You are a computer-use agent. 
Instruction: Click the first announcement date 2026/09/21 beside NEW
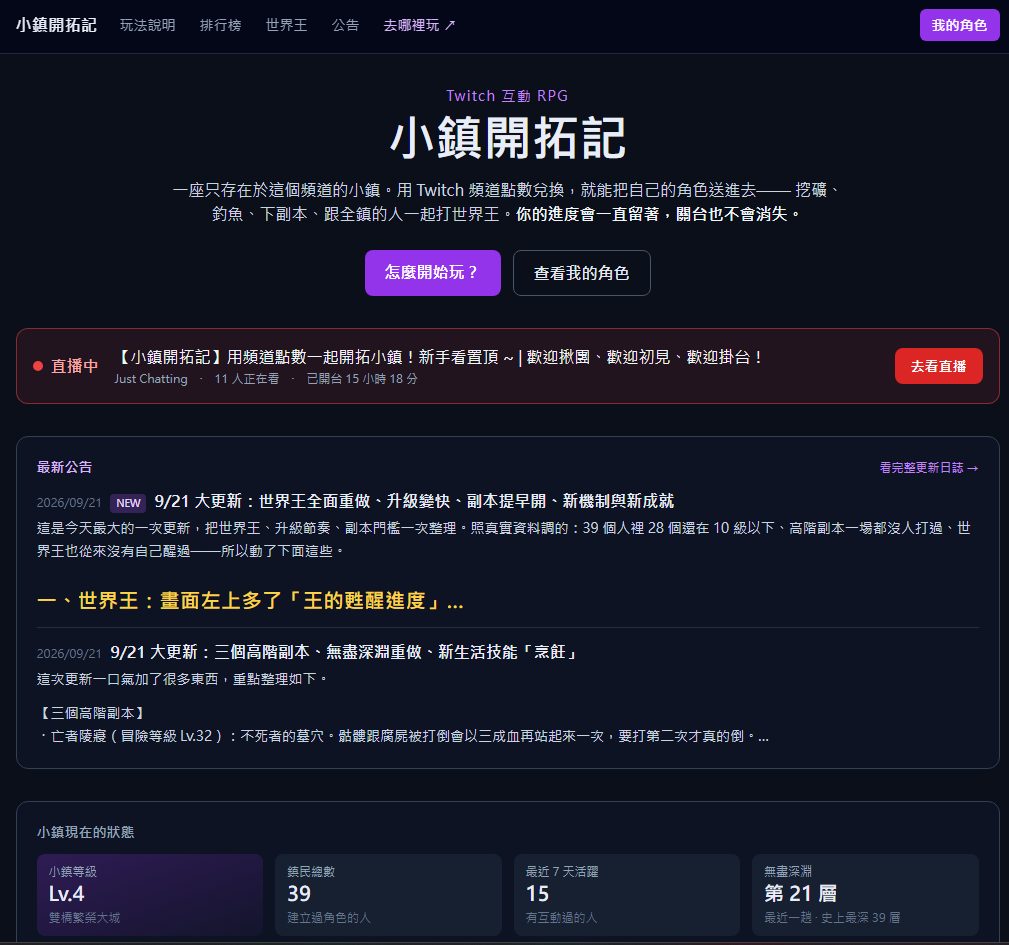pyautogui.click(x=69, y=503)
